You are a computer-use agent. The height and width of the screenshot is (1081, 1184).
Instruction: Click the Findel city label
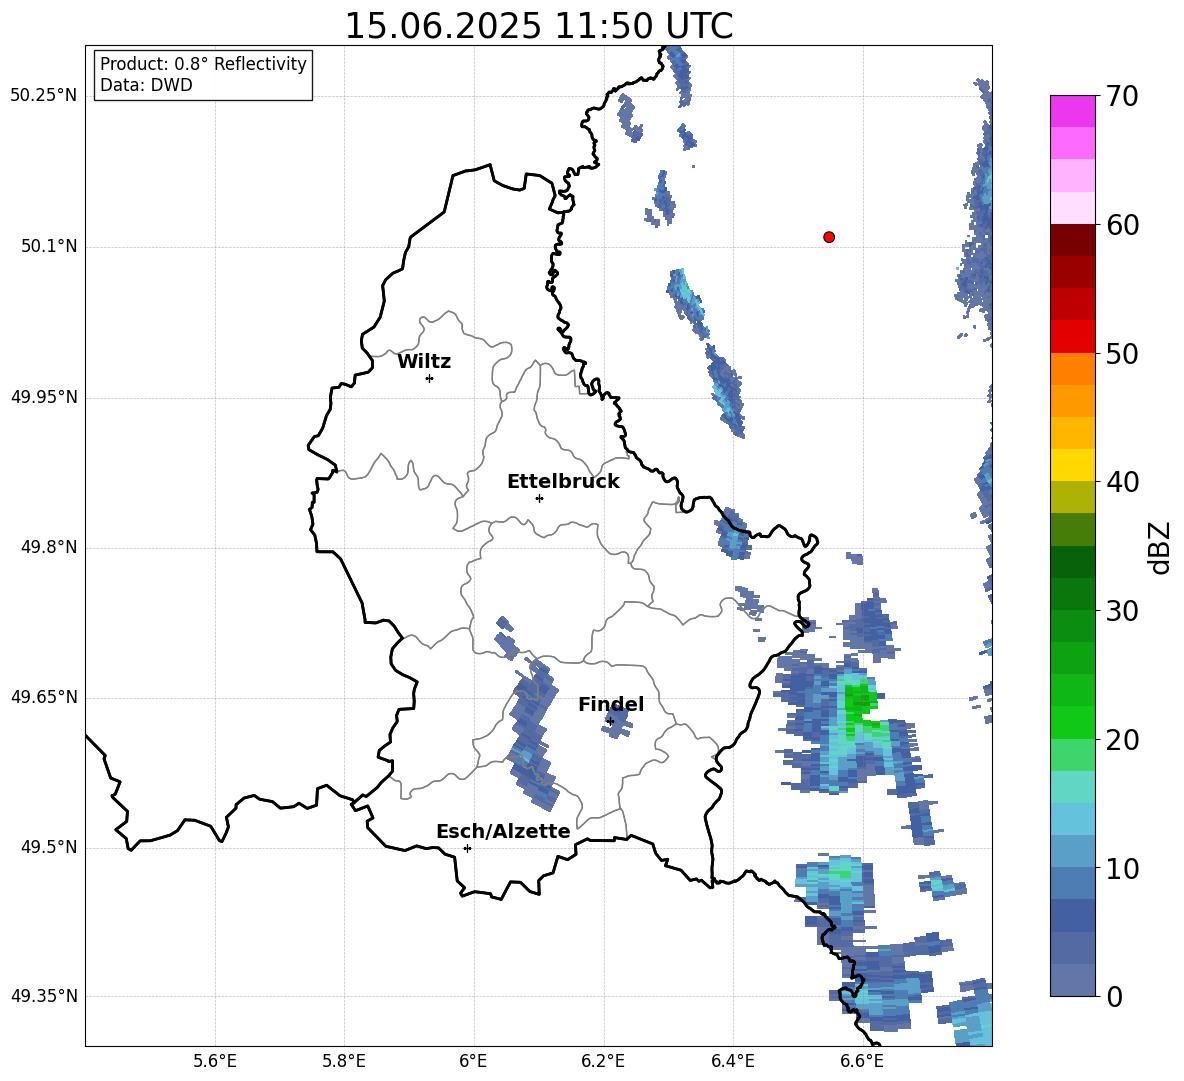[611, 704]
